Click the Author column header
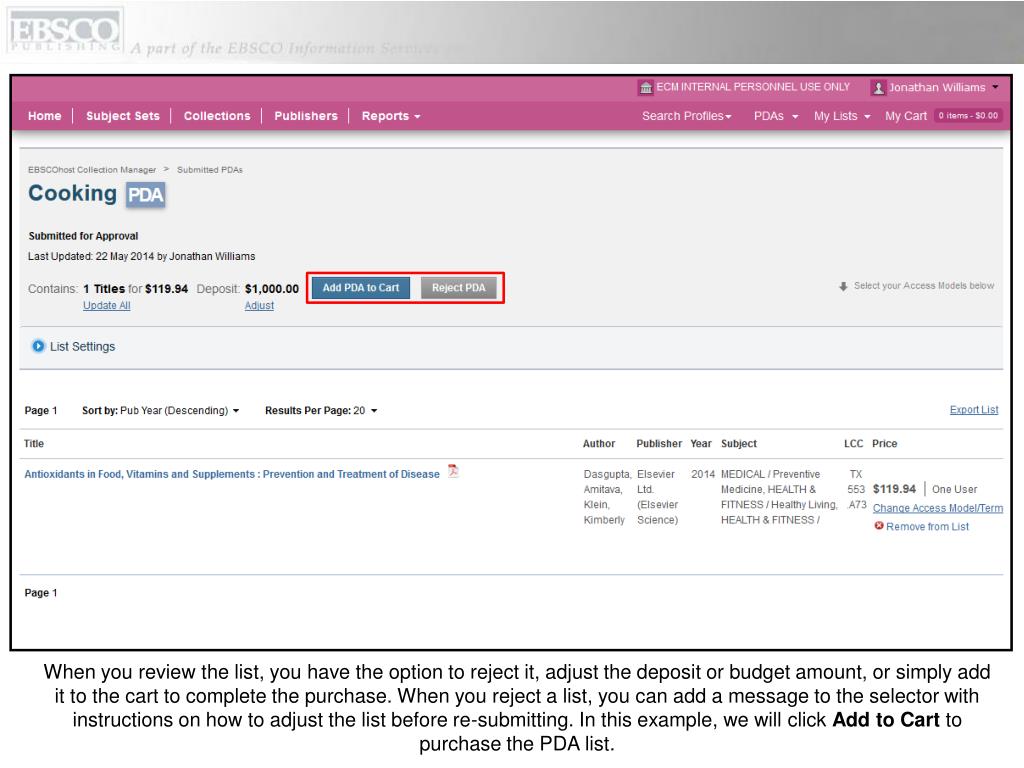The height and width of the screenshot is (768, 1024). pos(599,443)
